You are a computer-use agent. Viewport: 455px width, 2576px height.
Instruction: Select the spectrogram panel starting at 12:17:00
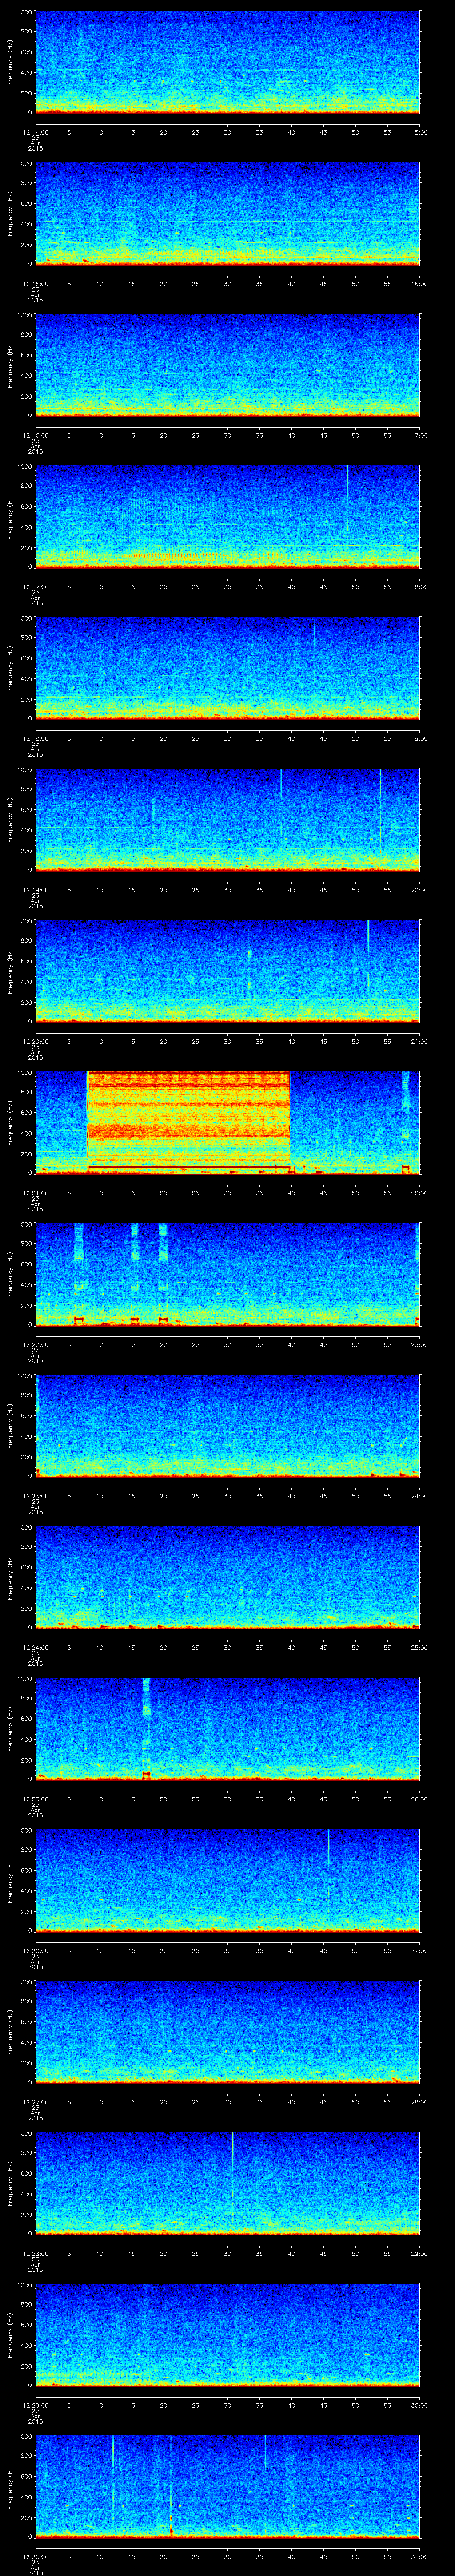pyautogui.click(x=228, y=516)
